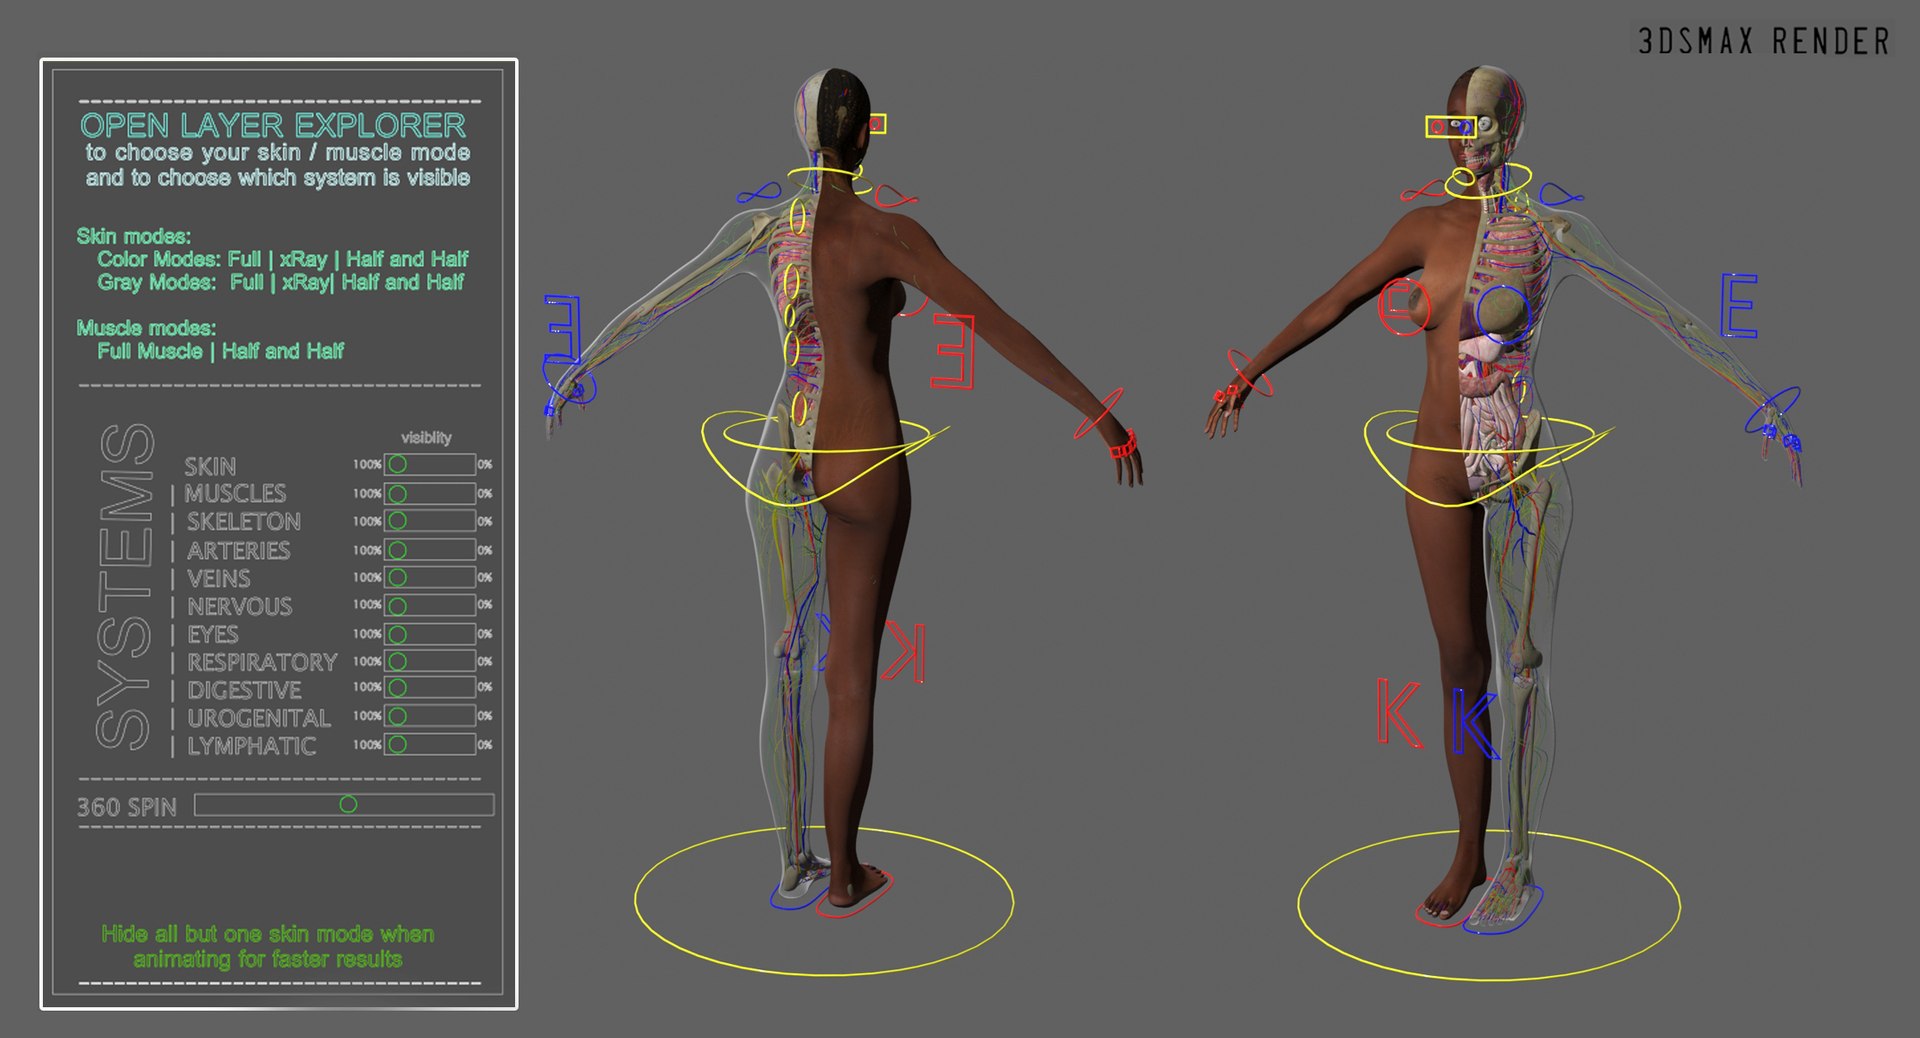Click the 'visibility' column header
This screenshot has width=1920, height=1038.
[426, 438]
